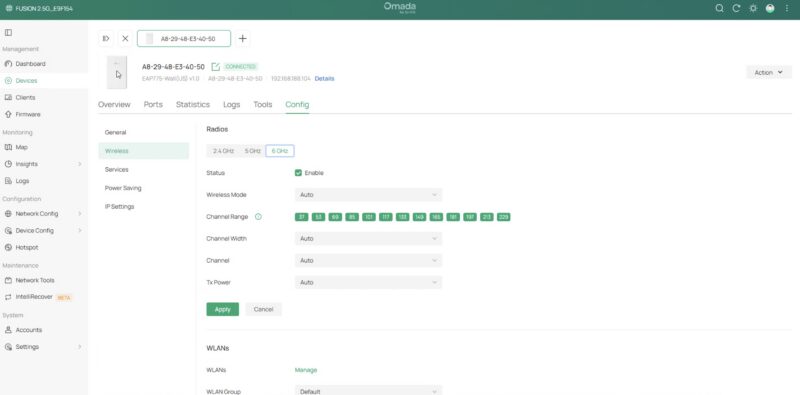Viewport: 800px width, 395px height.
Task: Open the Channel Width dropdown
Action: [368, 239]
